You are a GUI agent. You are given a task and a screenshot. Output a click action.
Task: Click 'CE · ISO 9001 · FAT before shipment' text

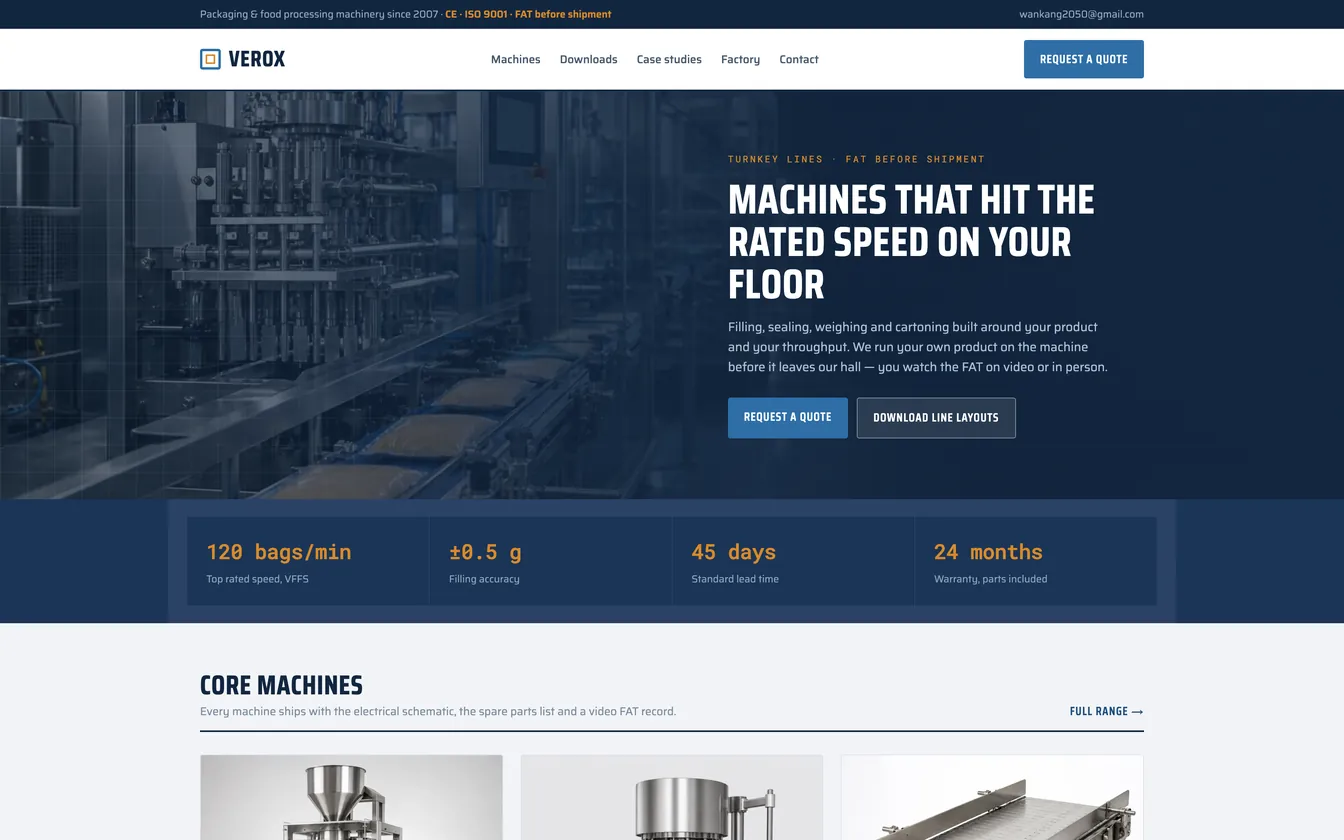528,14
